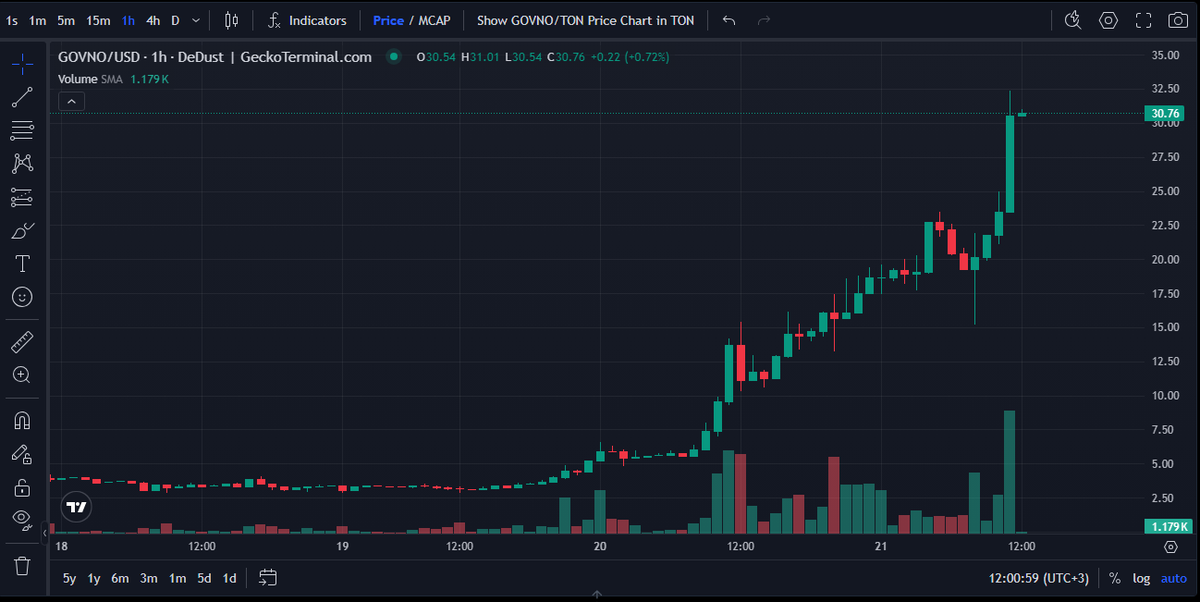Click the TradingView logo

(x=76, y=507)
